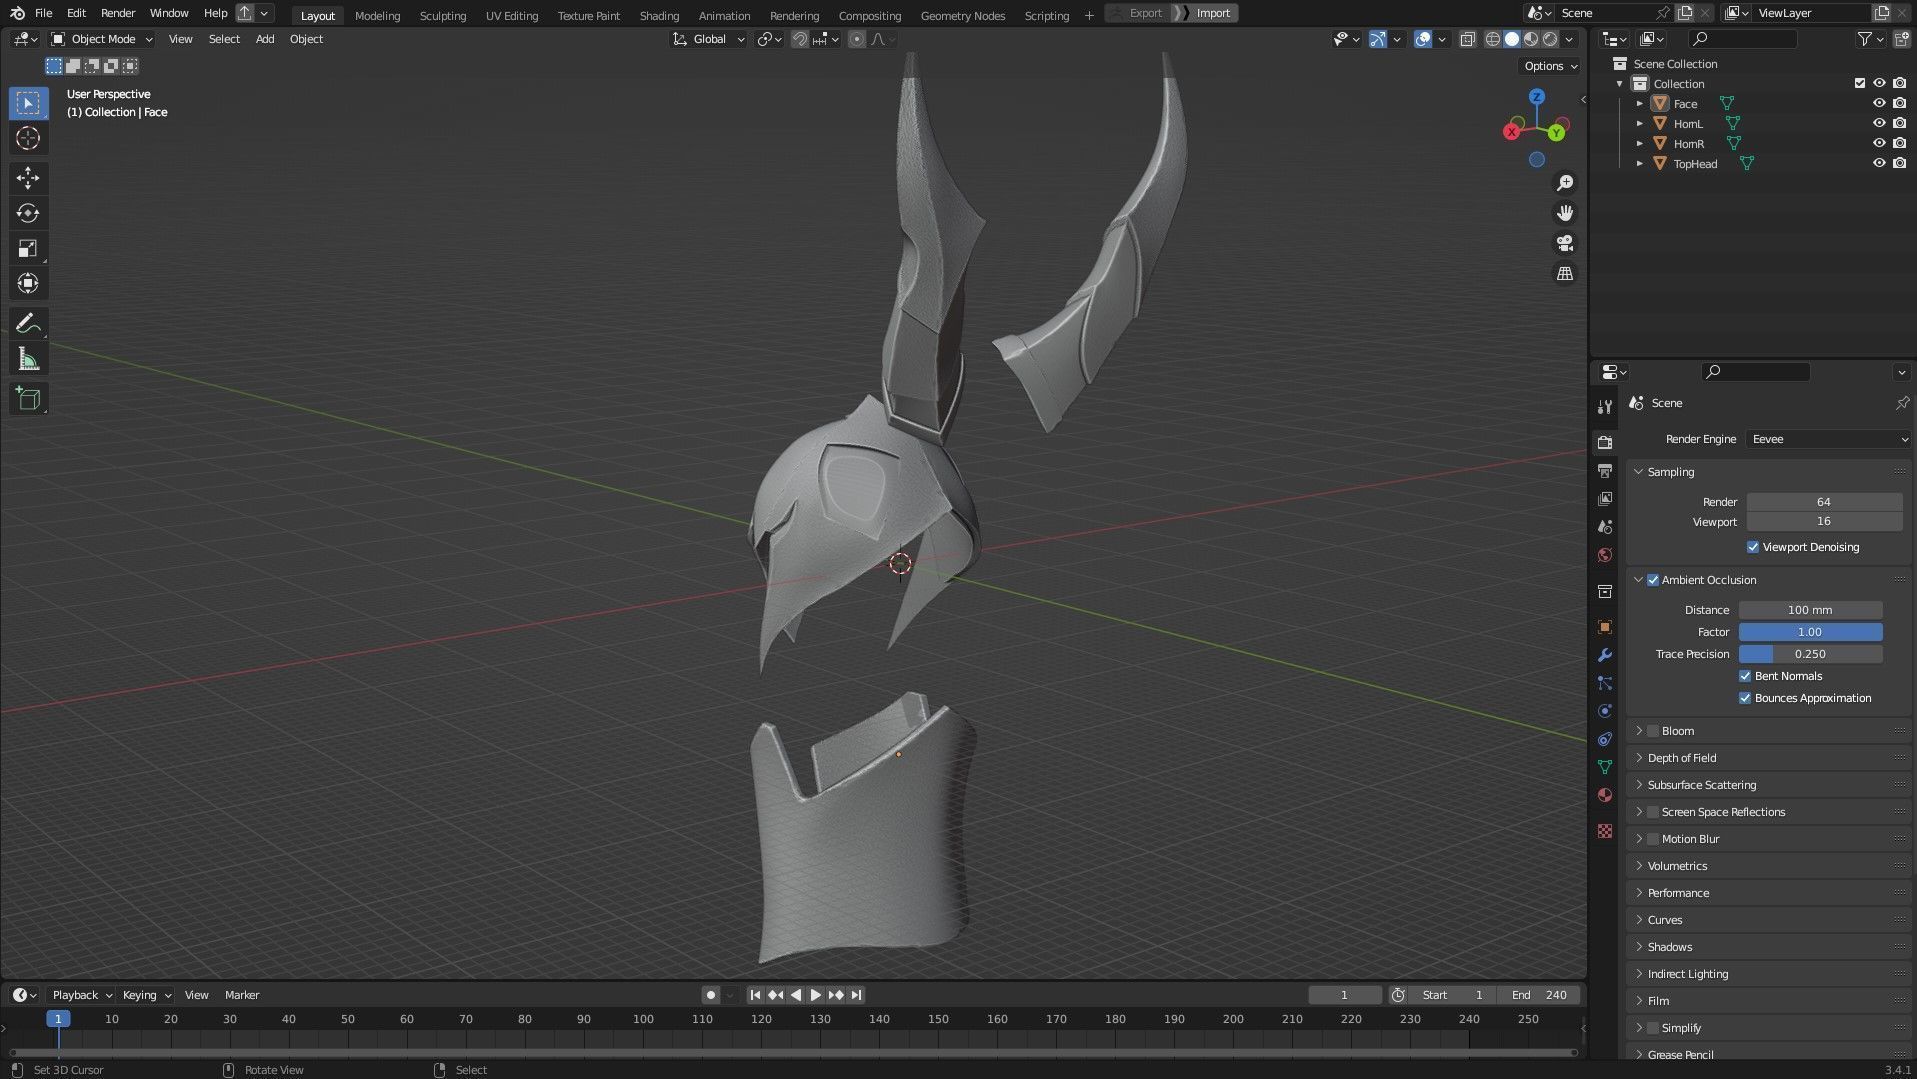The image size is (1917, 1079).
Task: Open the World properties tab
Action: click(1605, 555)
